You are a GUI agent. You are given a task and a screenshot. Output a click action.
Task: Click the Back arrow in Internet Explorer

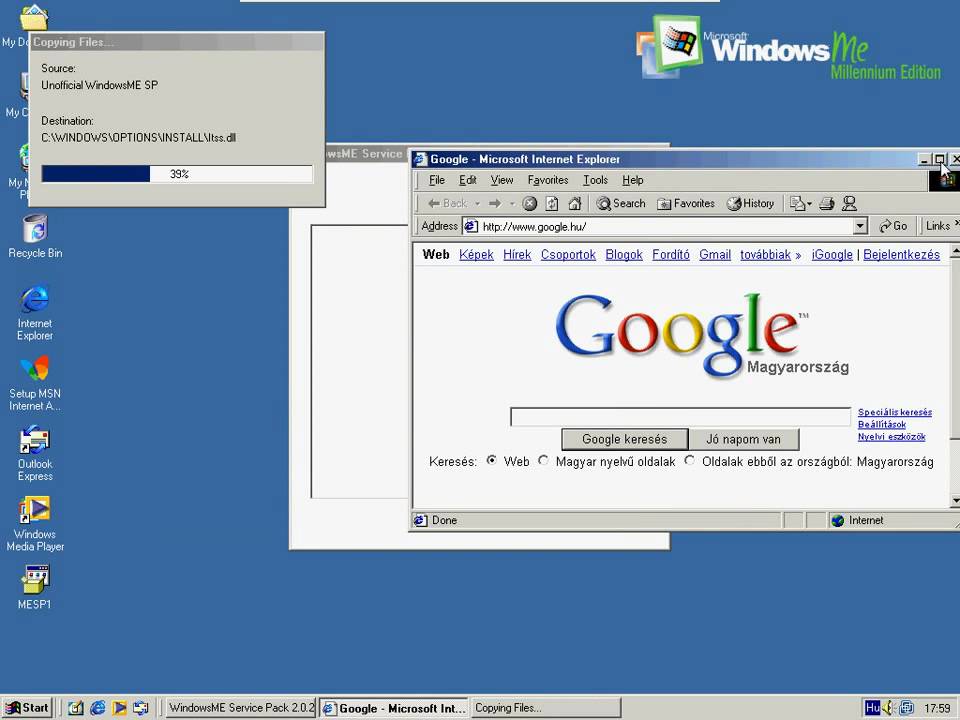coord(448,203)
